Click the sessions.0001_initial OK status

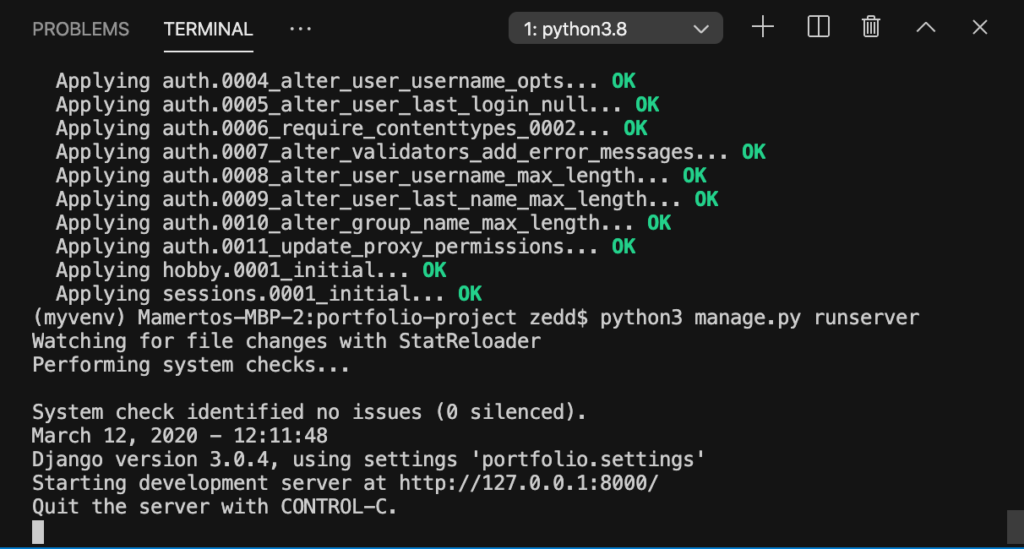pyautogui.click(x=470, y=294)
